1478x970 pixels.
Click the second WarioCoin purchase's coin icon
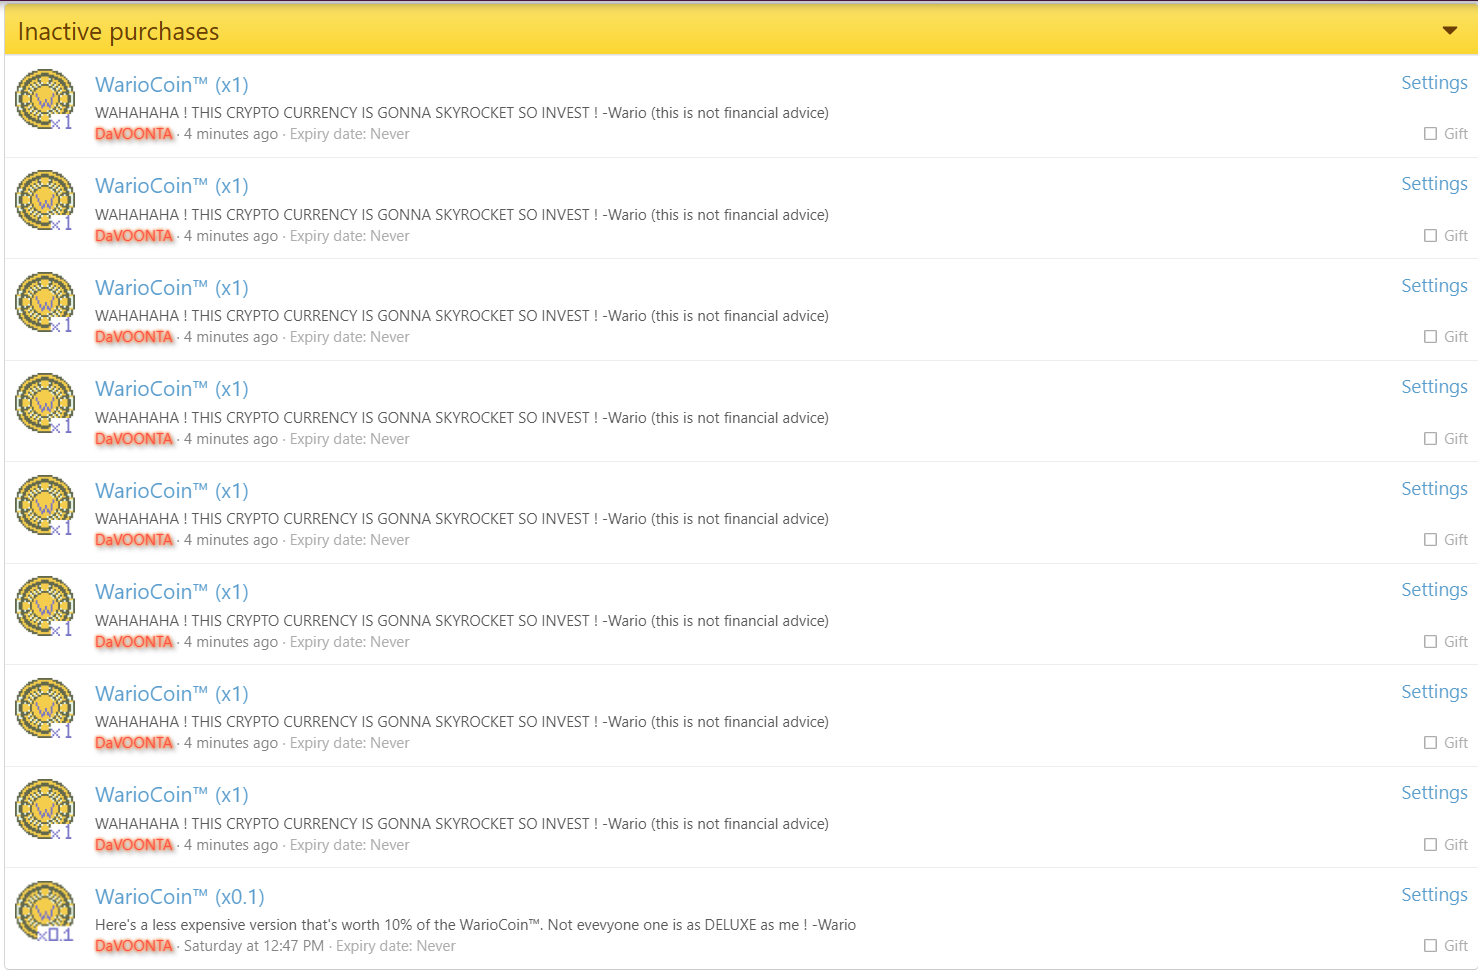[45, 200]
